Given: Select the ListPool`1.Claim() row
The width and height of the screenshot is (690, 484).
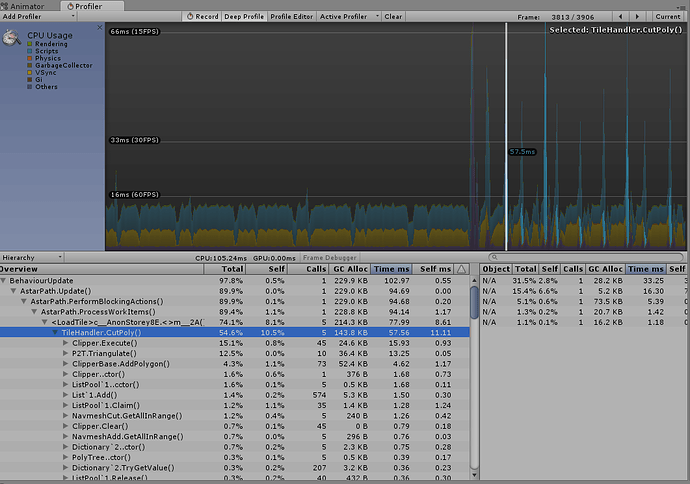Looking at the screenshot, I should [x=235, y=405].
